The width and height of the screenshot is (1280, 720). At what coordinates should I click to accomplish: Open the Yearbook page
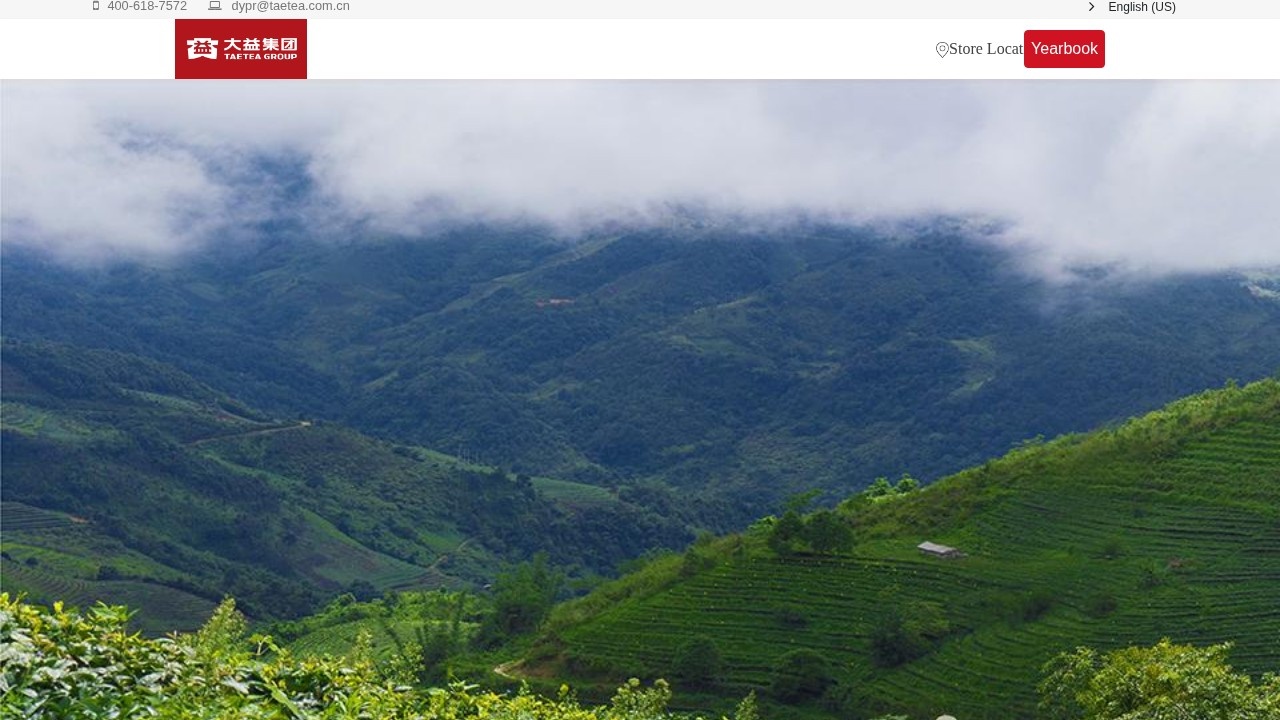1064,49
